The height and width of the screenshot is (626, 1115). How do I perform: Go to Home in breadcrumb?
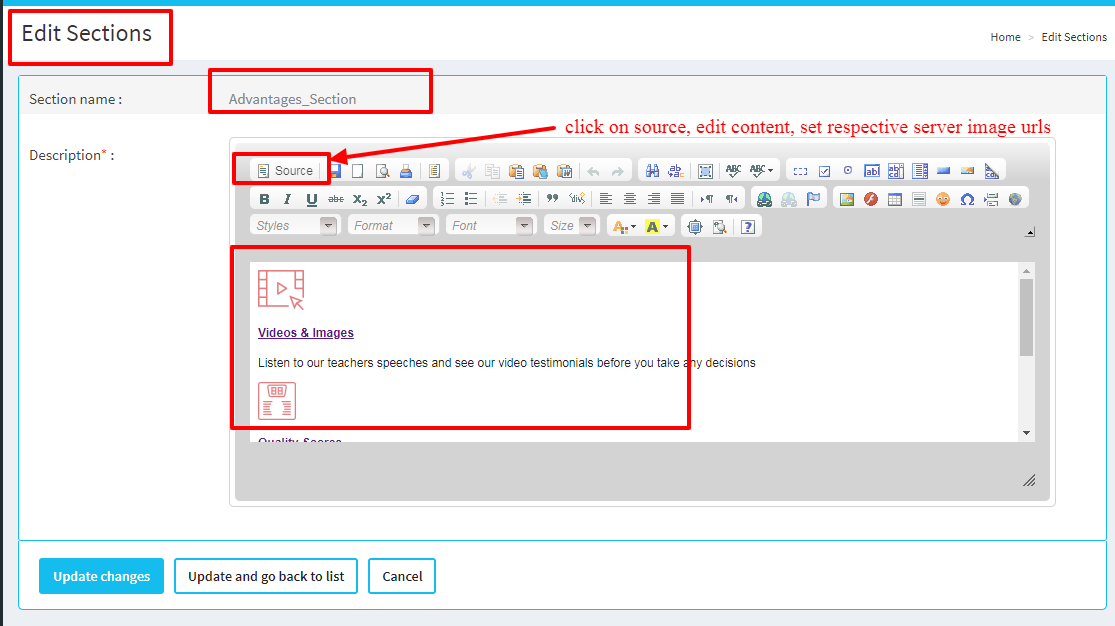point(1005,37)
